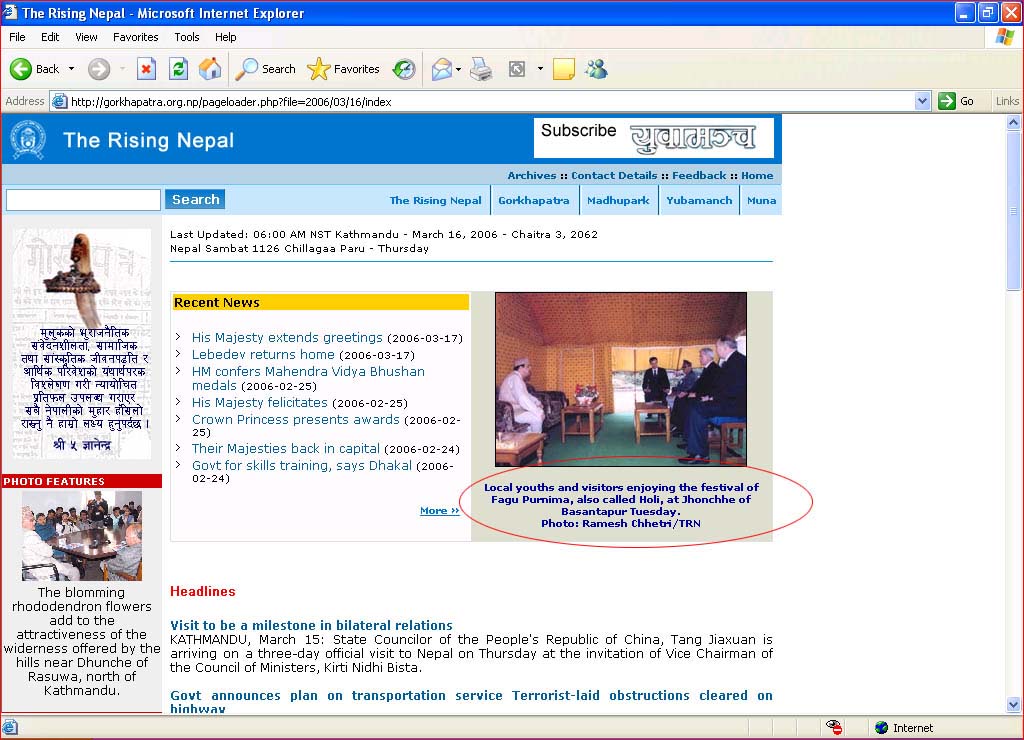
Task: Refresh the page using the toolbar icon
Action: pyautogui.click(x=178, y=69)
